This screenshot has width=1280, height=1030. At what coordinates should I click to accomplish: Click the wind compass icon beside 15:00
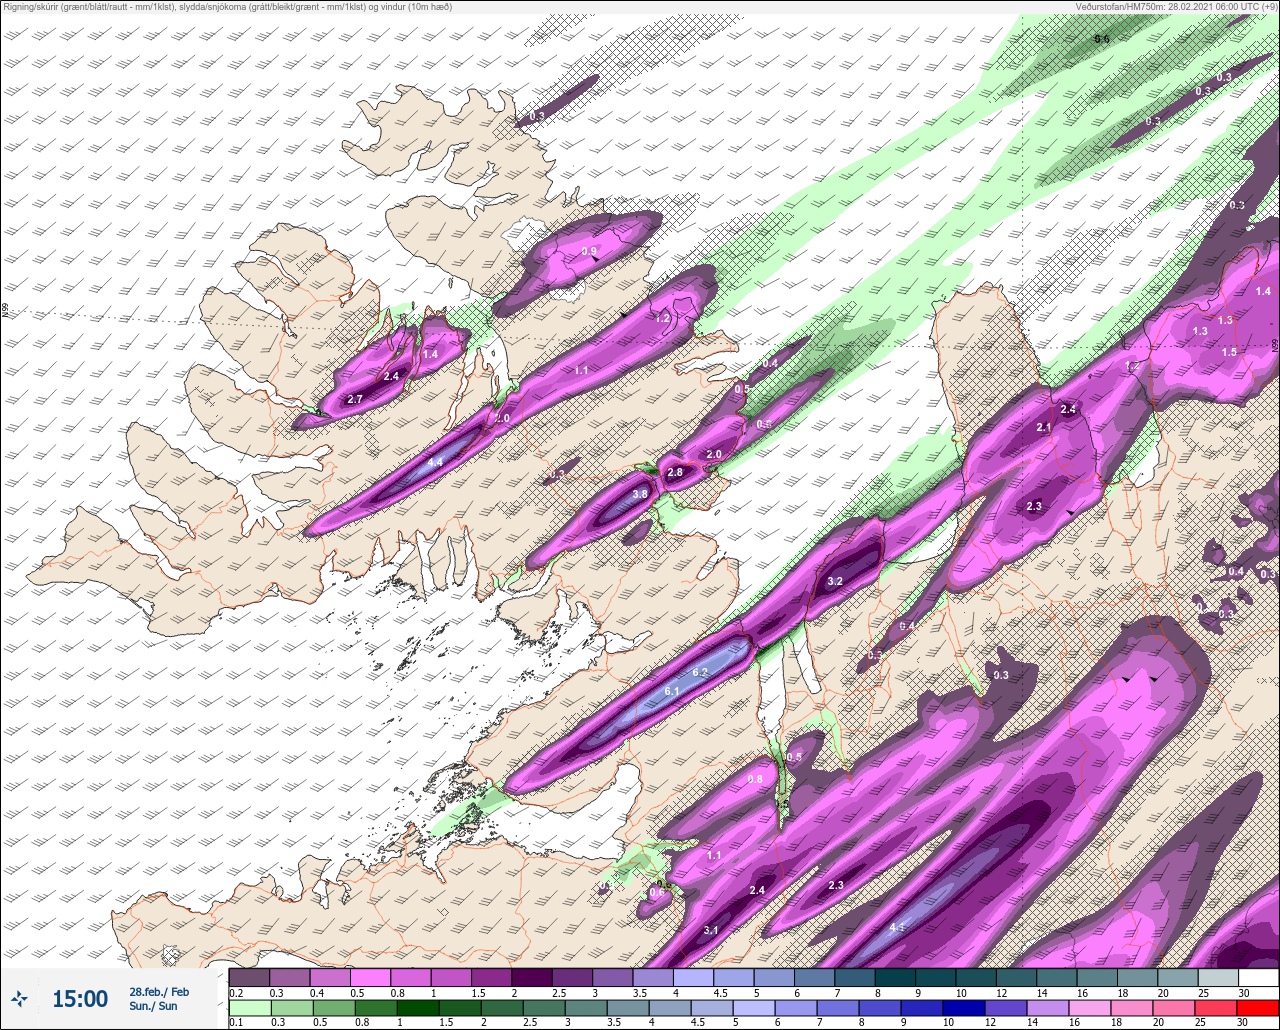[x=20, y=998]
